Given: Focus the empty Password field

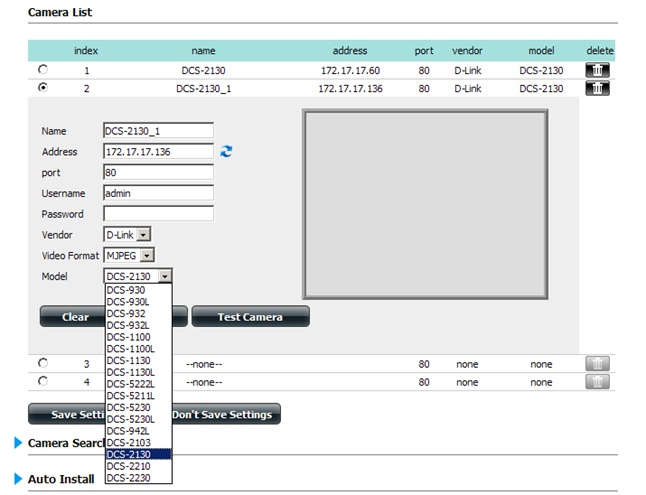Looking at the screenshot, I should pos(158,213).
